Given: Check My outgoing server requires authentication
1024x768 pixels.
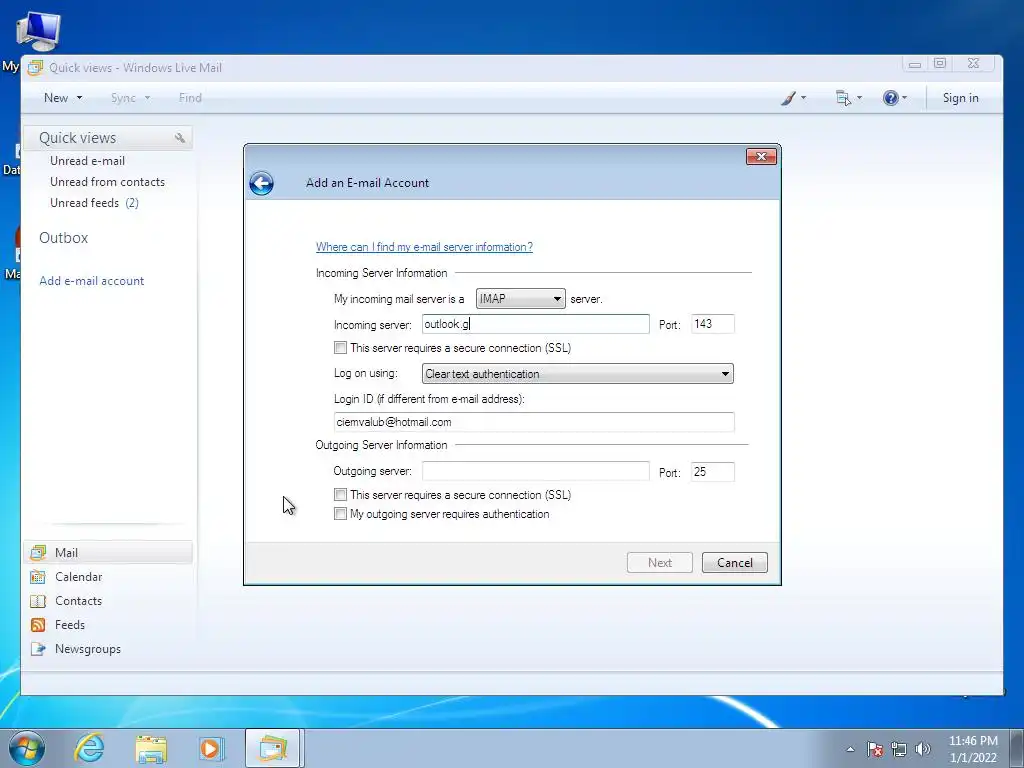Looking at the screenshot, I should [340, 514].
